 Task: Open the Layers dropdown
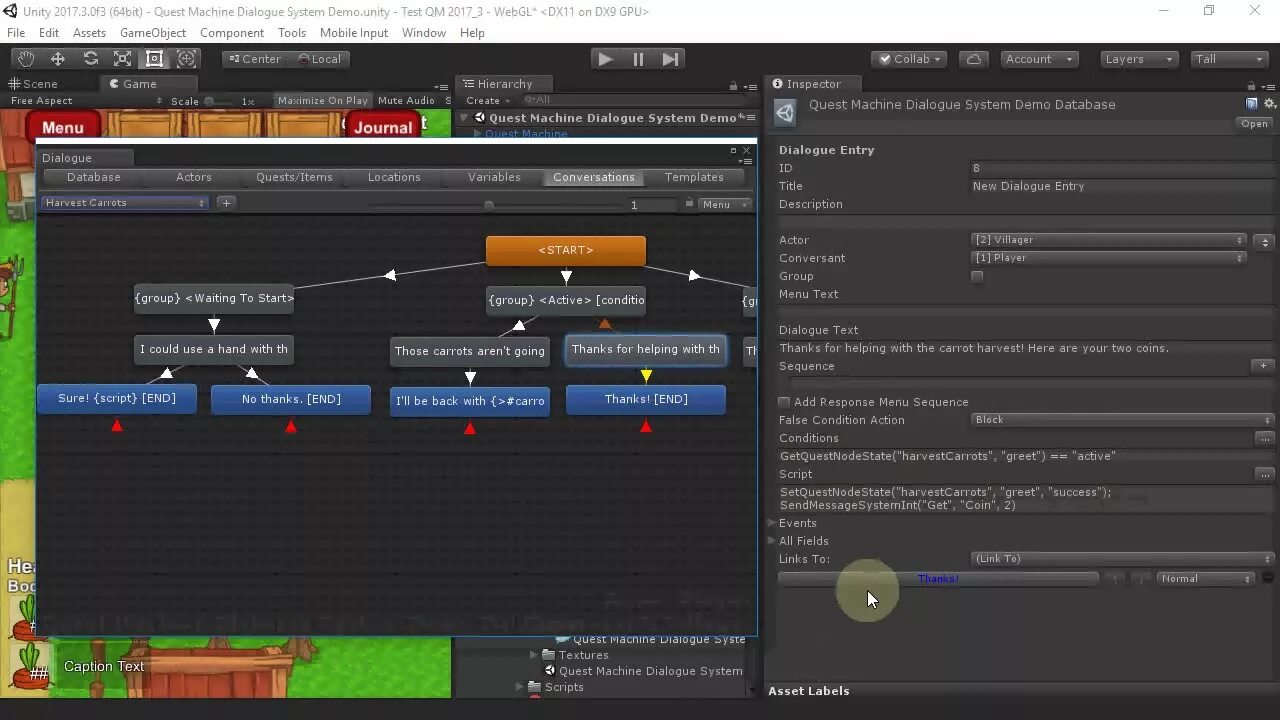[1139, 59]
